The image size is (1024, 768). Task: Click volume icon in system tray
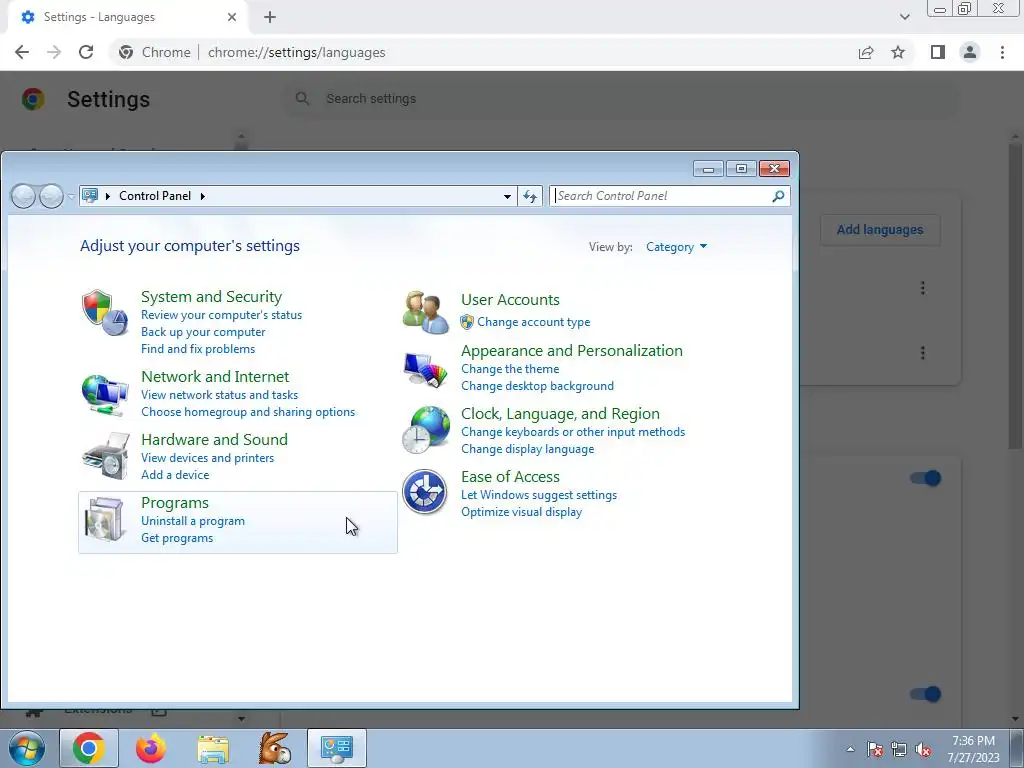[923, 749]
